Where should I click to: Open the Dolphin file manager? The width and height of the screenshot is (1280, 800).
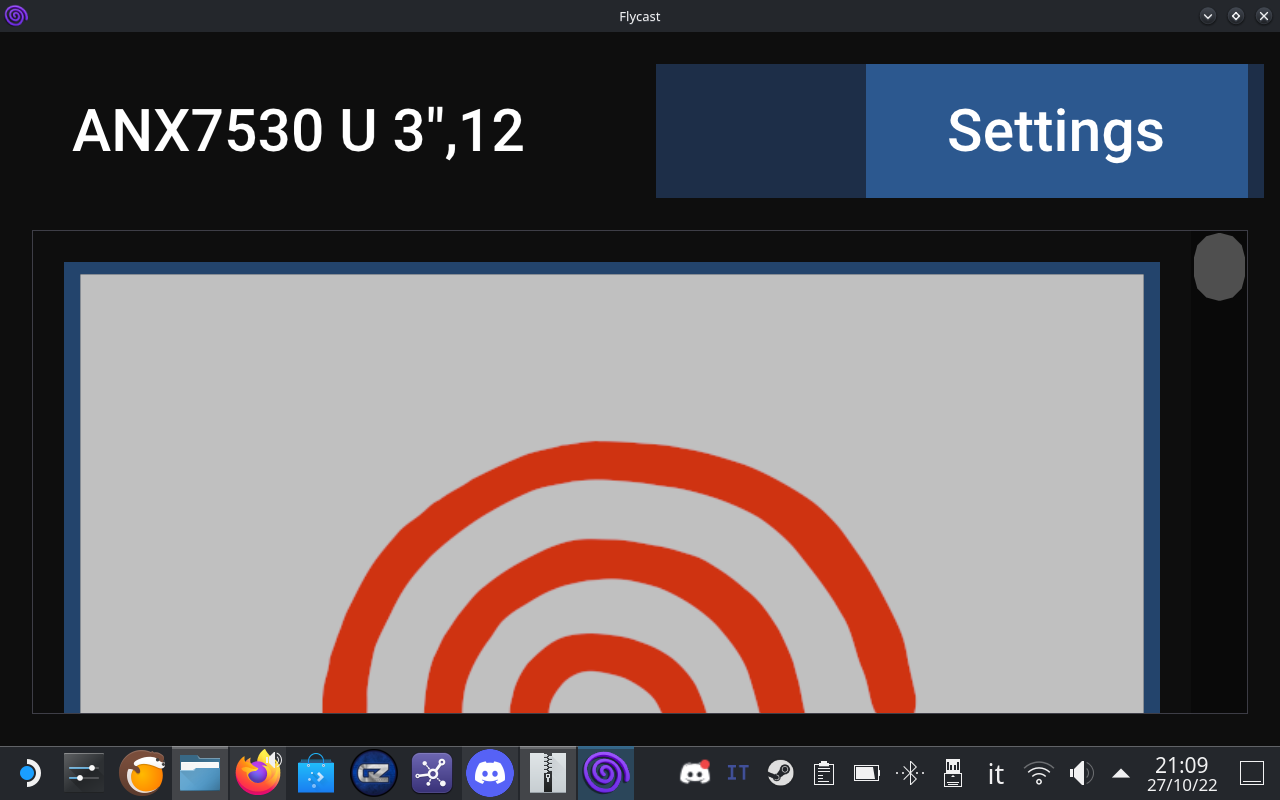pos(200,772)
